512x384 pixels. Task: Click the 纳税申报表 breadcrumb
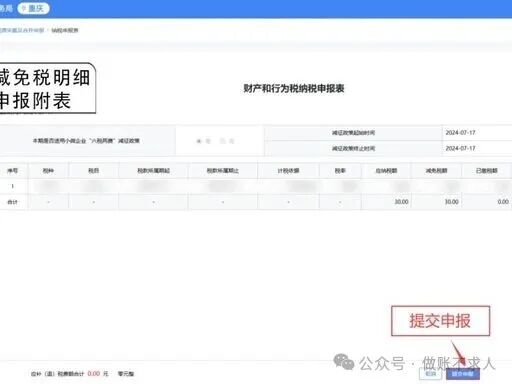65,30
